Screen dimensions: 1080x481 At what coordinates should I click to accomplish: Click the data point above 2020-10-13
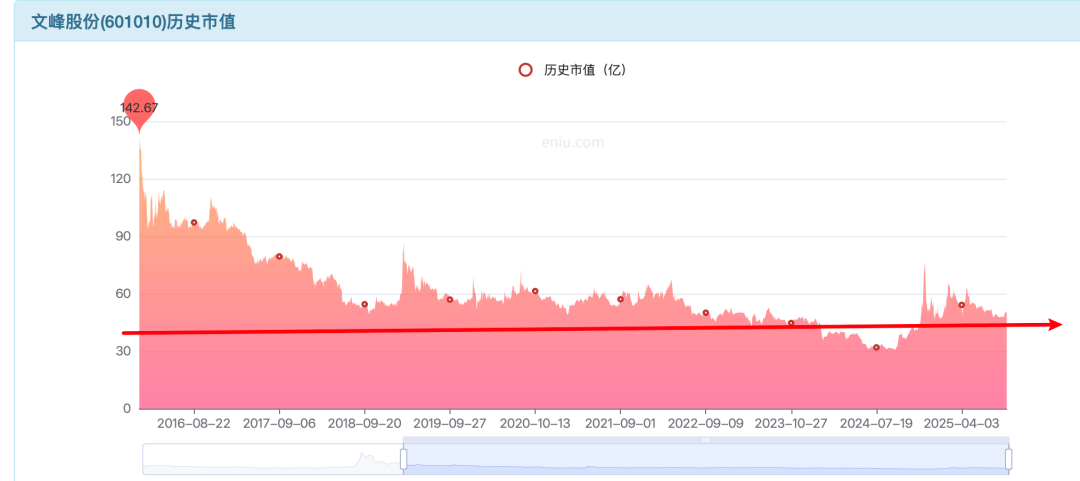pyautogui.click(x=535, y=291)
